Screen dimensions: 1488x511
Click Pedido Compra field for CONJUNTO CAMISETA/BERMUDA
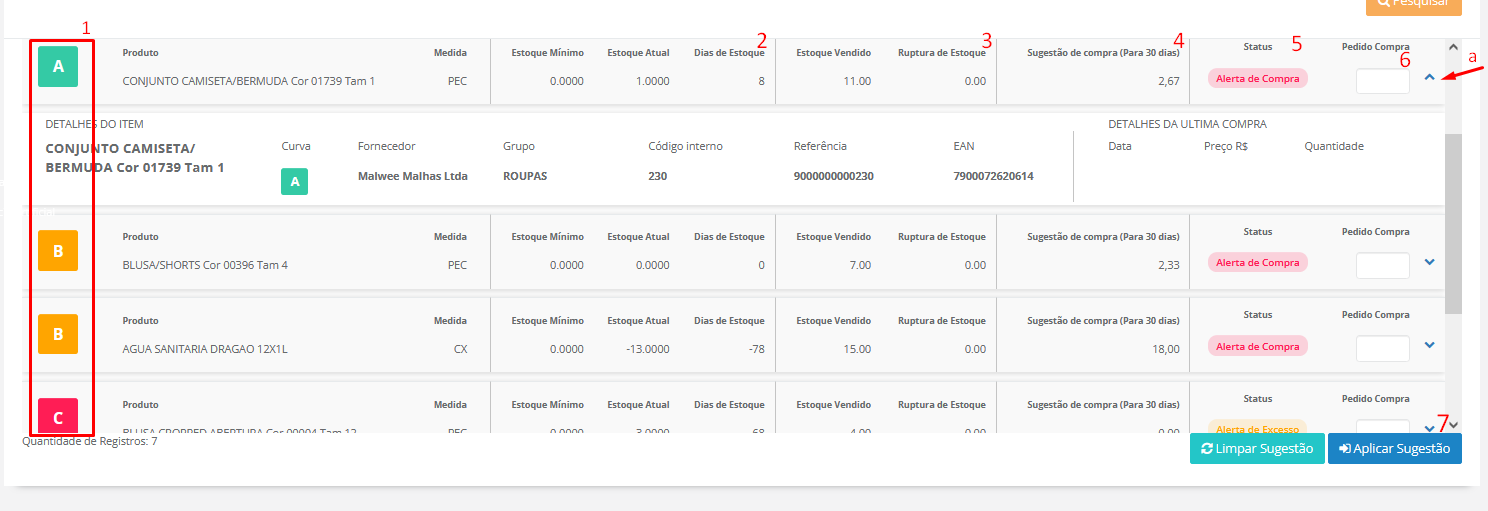click(1382, 80)
